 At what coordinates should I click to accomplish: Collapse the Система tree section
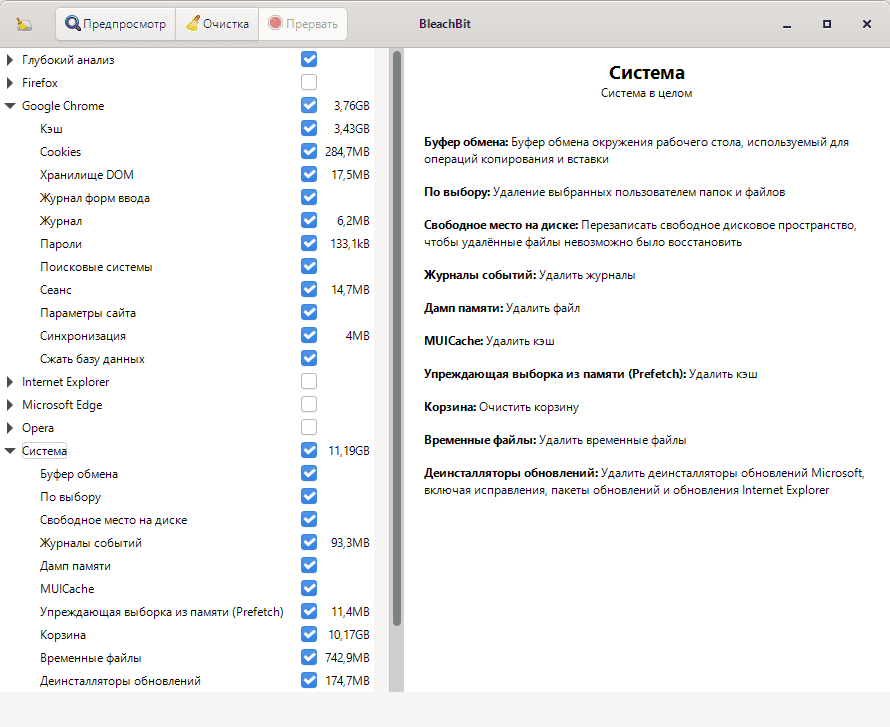(x=10, y=451)
